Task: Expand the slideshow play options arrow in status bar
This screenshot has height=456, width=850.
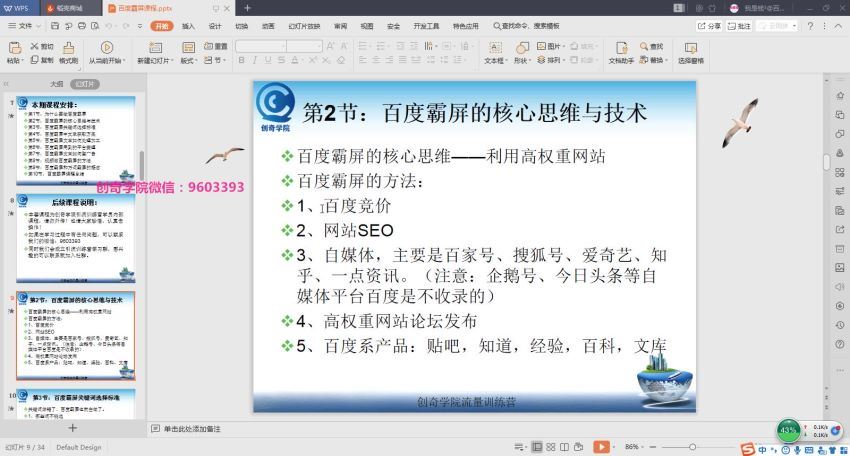Action: pos(614,447)
